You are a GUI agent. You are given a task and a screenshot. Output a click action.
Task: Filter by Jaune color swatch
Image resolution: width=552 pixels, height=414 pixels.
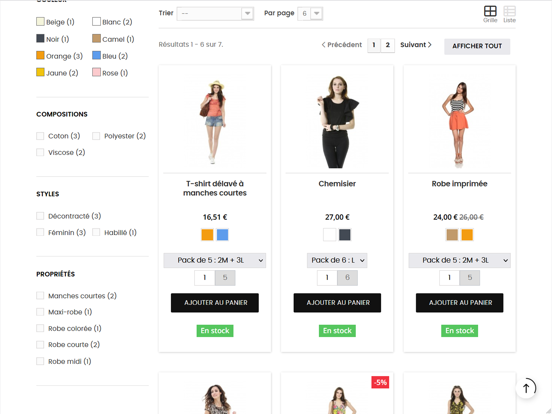pos(40,72)
